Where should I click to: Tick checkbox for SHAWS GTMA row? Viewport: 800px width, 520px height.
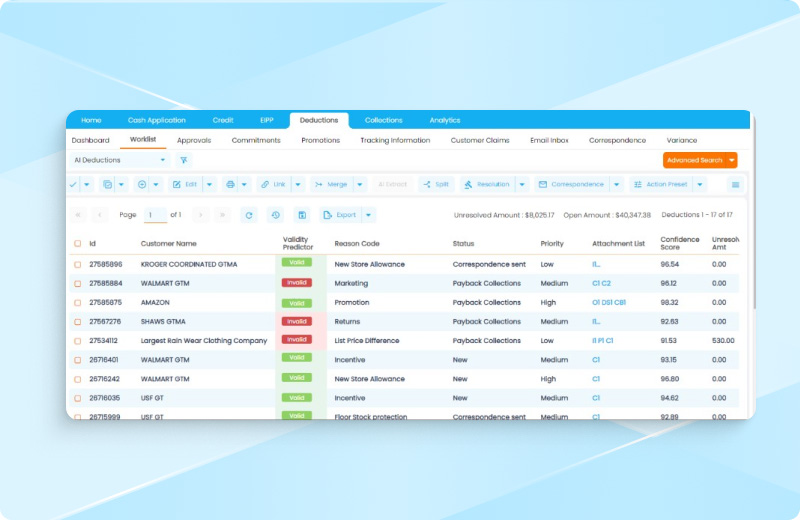(x=78, y=322)
